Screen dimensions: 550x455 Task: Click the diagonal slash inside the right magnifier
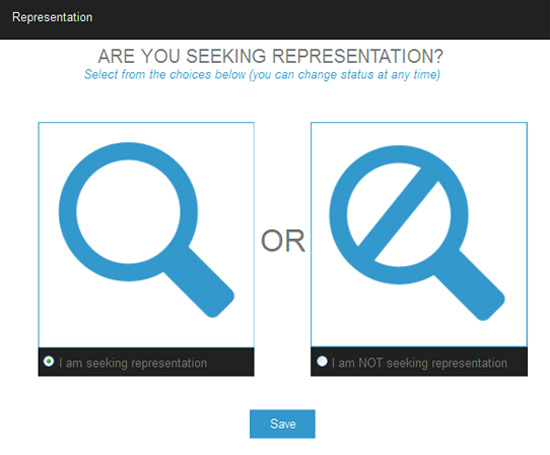click(x=398, y=214)
